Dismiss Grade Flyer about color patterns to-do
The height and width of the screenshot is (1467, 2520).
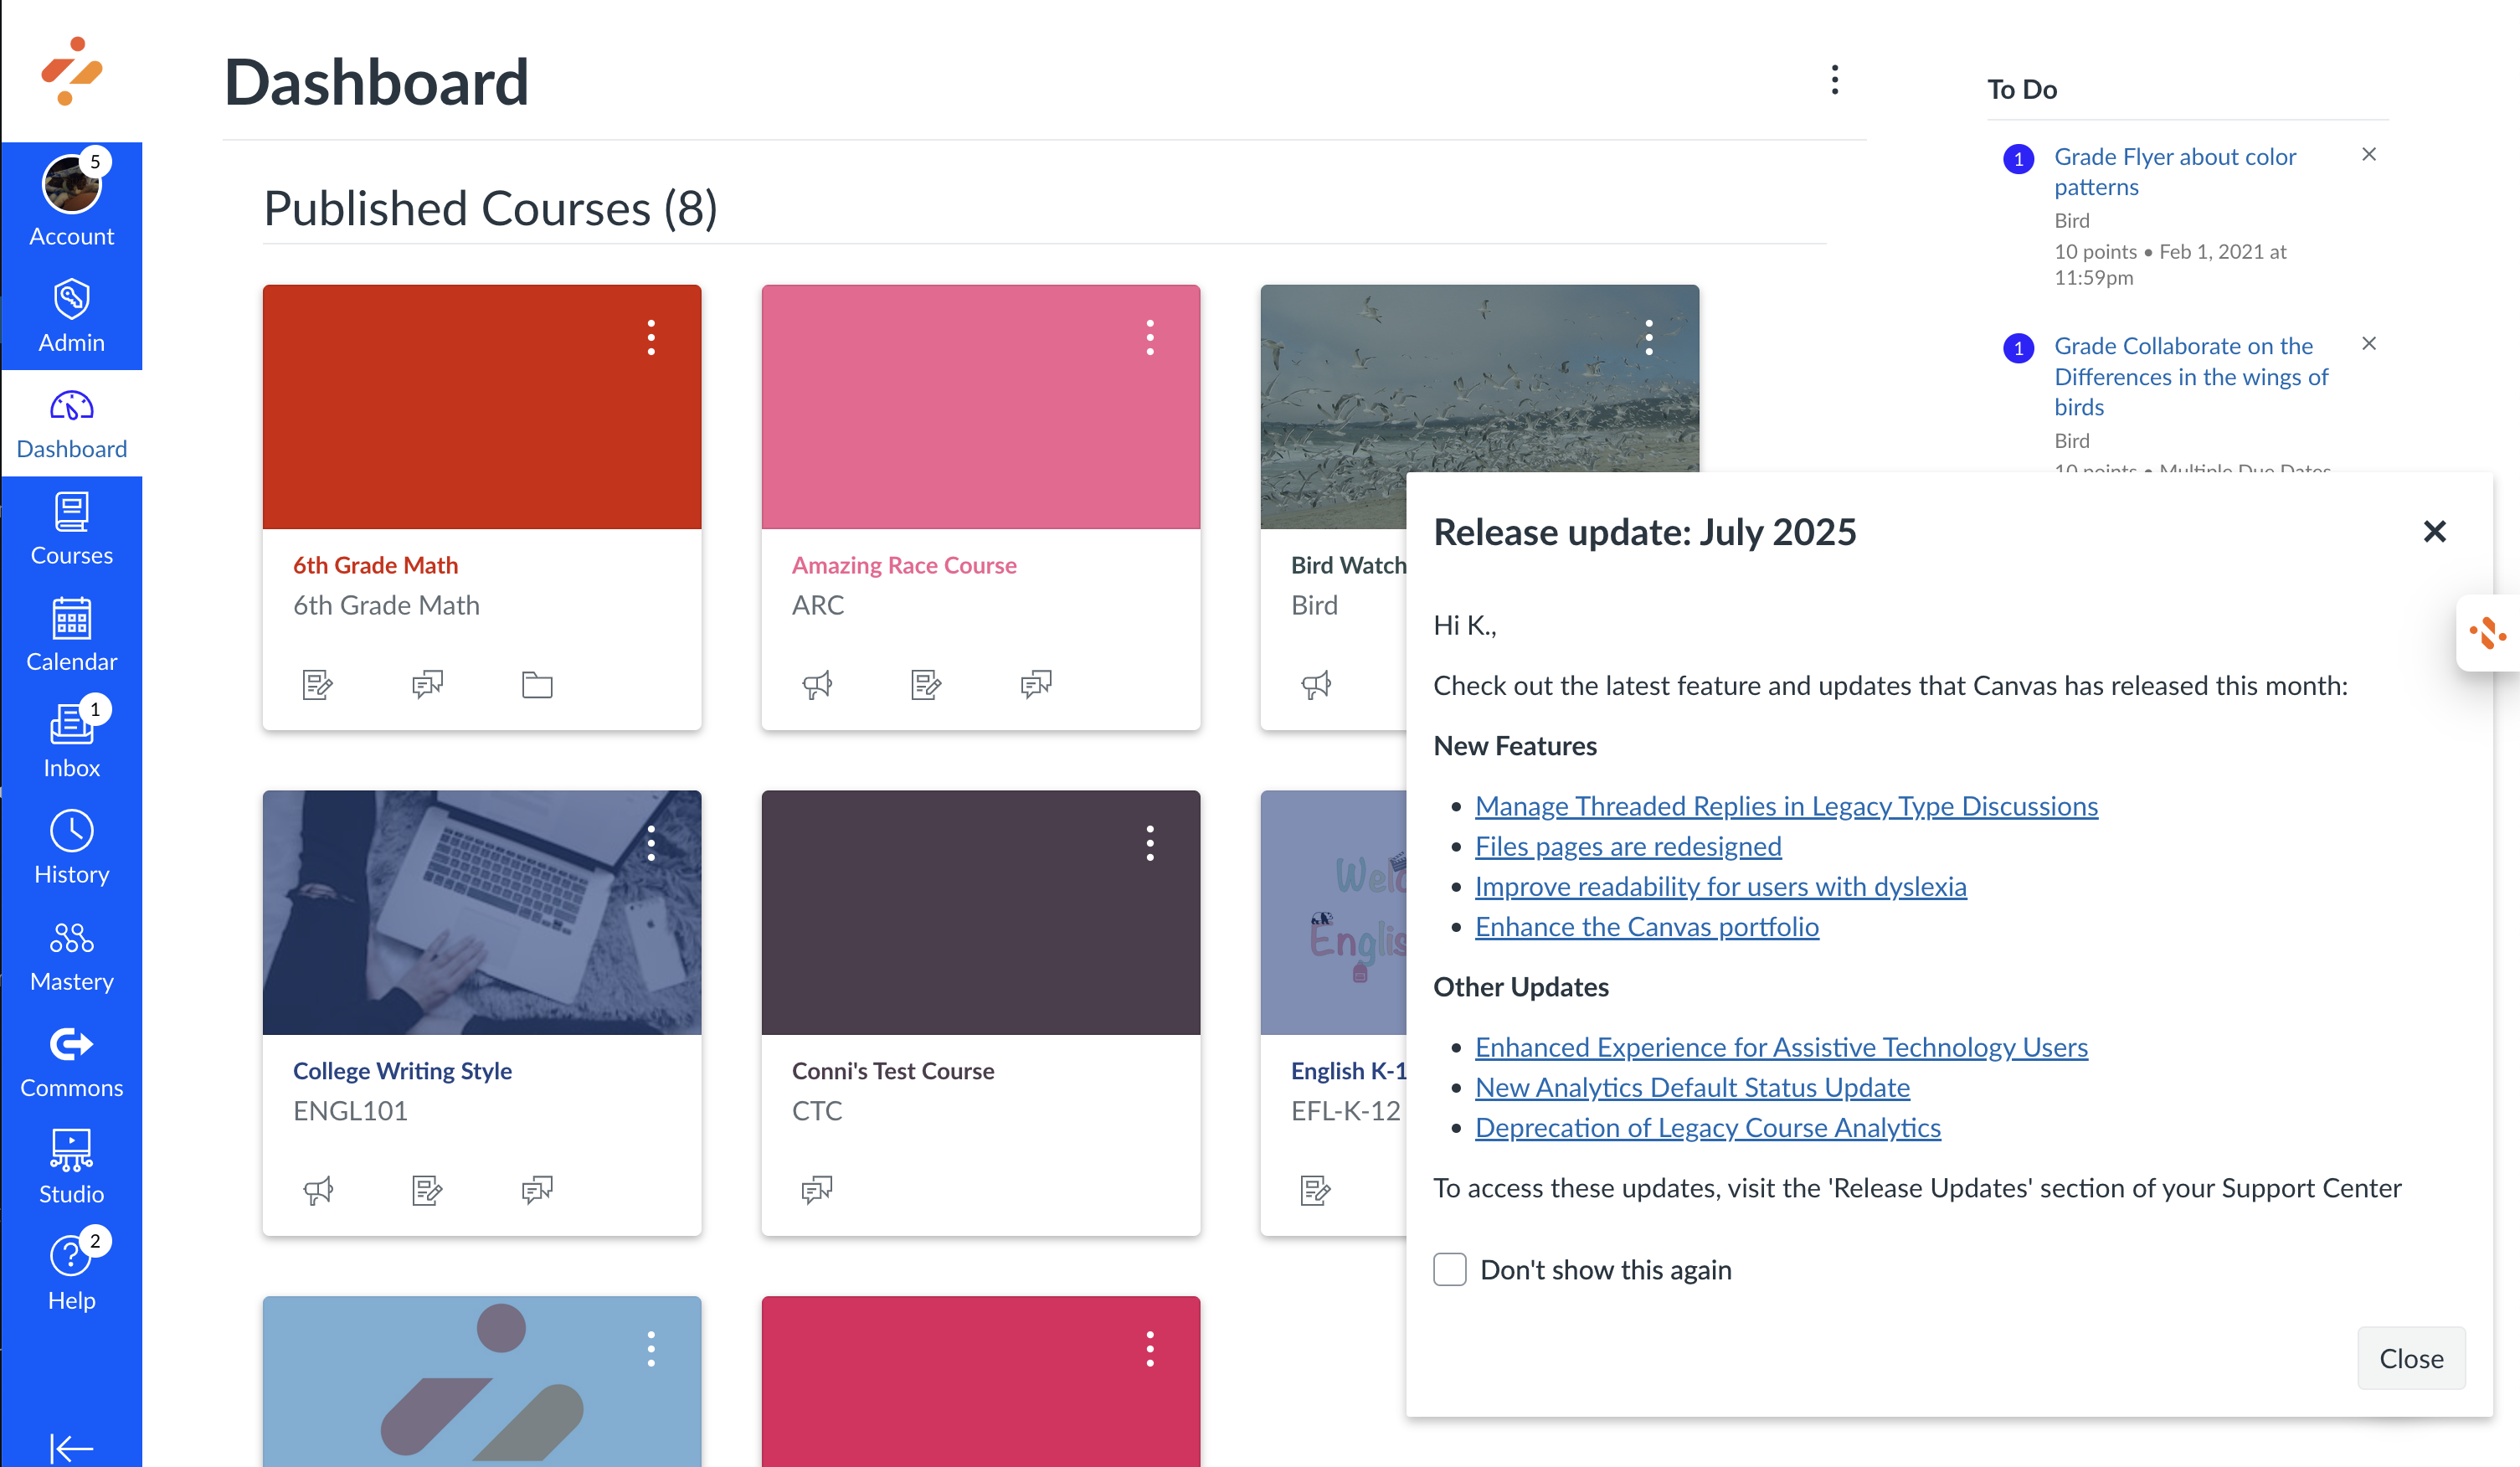(2368, 154)
